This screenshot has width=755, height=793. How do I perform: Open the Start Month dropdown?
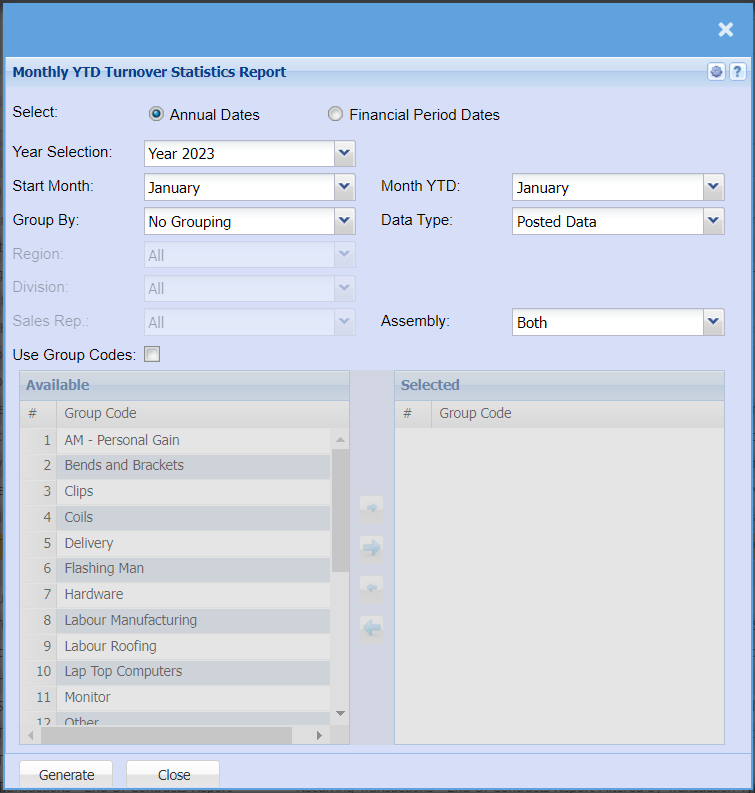(344, 187)
